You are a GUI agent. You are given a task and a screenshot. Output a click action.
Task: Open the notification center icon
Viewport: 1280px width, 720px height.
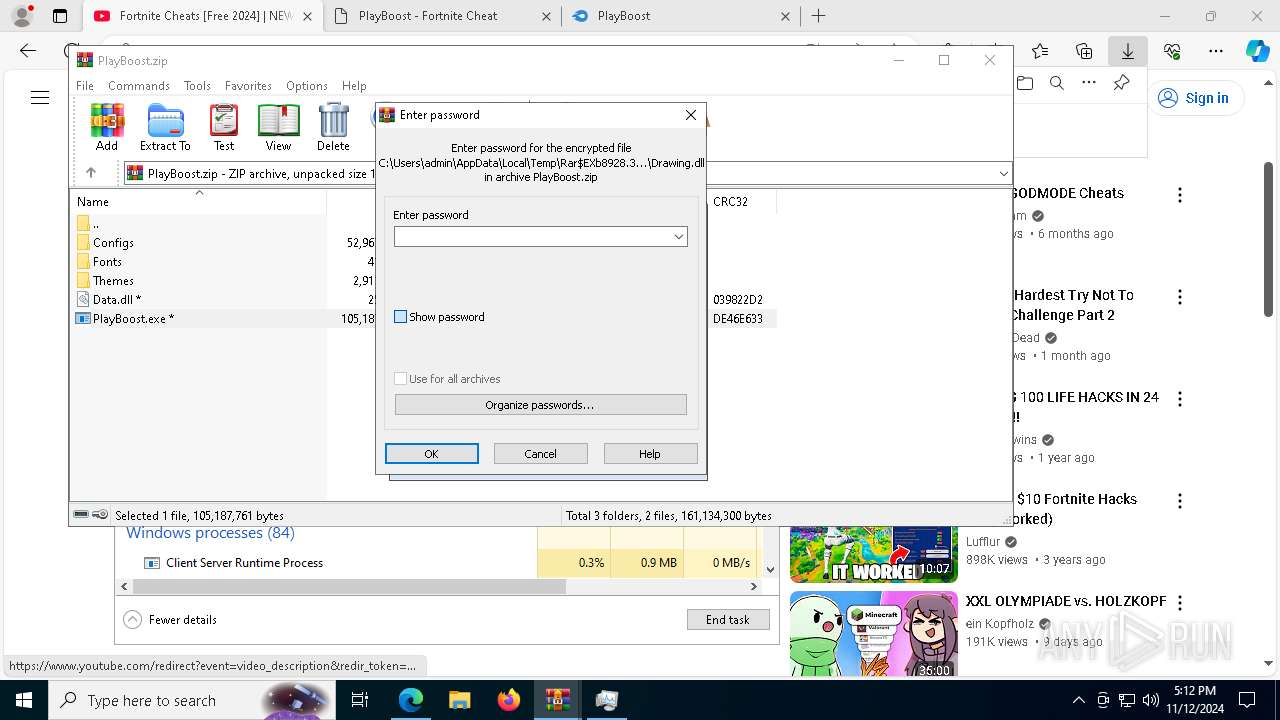tap(1247, 700)
